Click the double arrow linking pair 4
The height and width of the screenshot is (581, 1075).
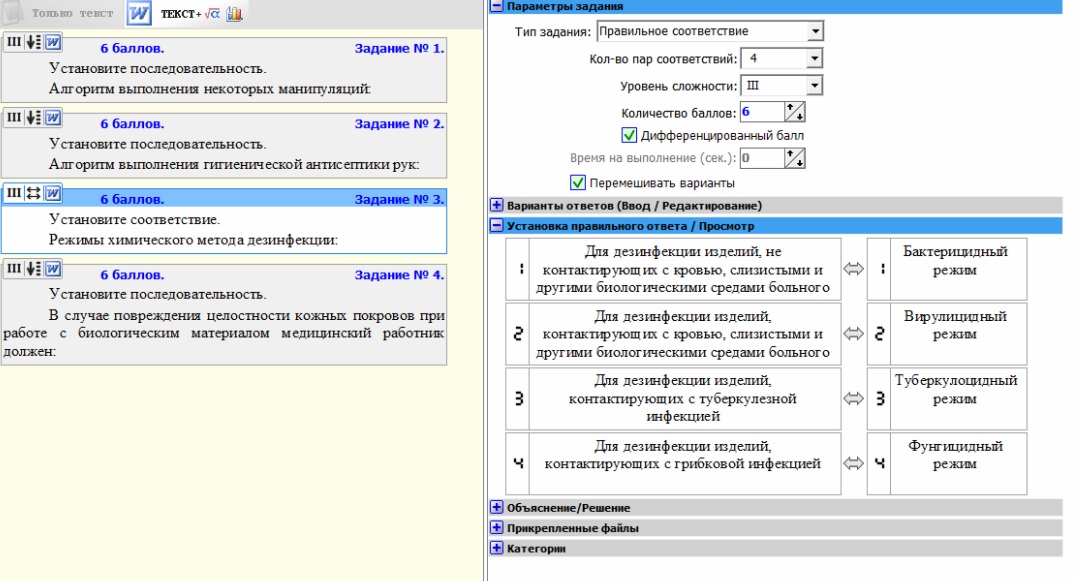[854, 463]
